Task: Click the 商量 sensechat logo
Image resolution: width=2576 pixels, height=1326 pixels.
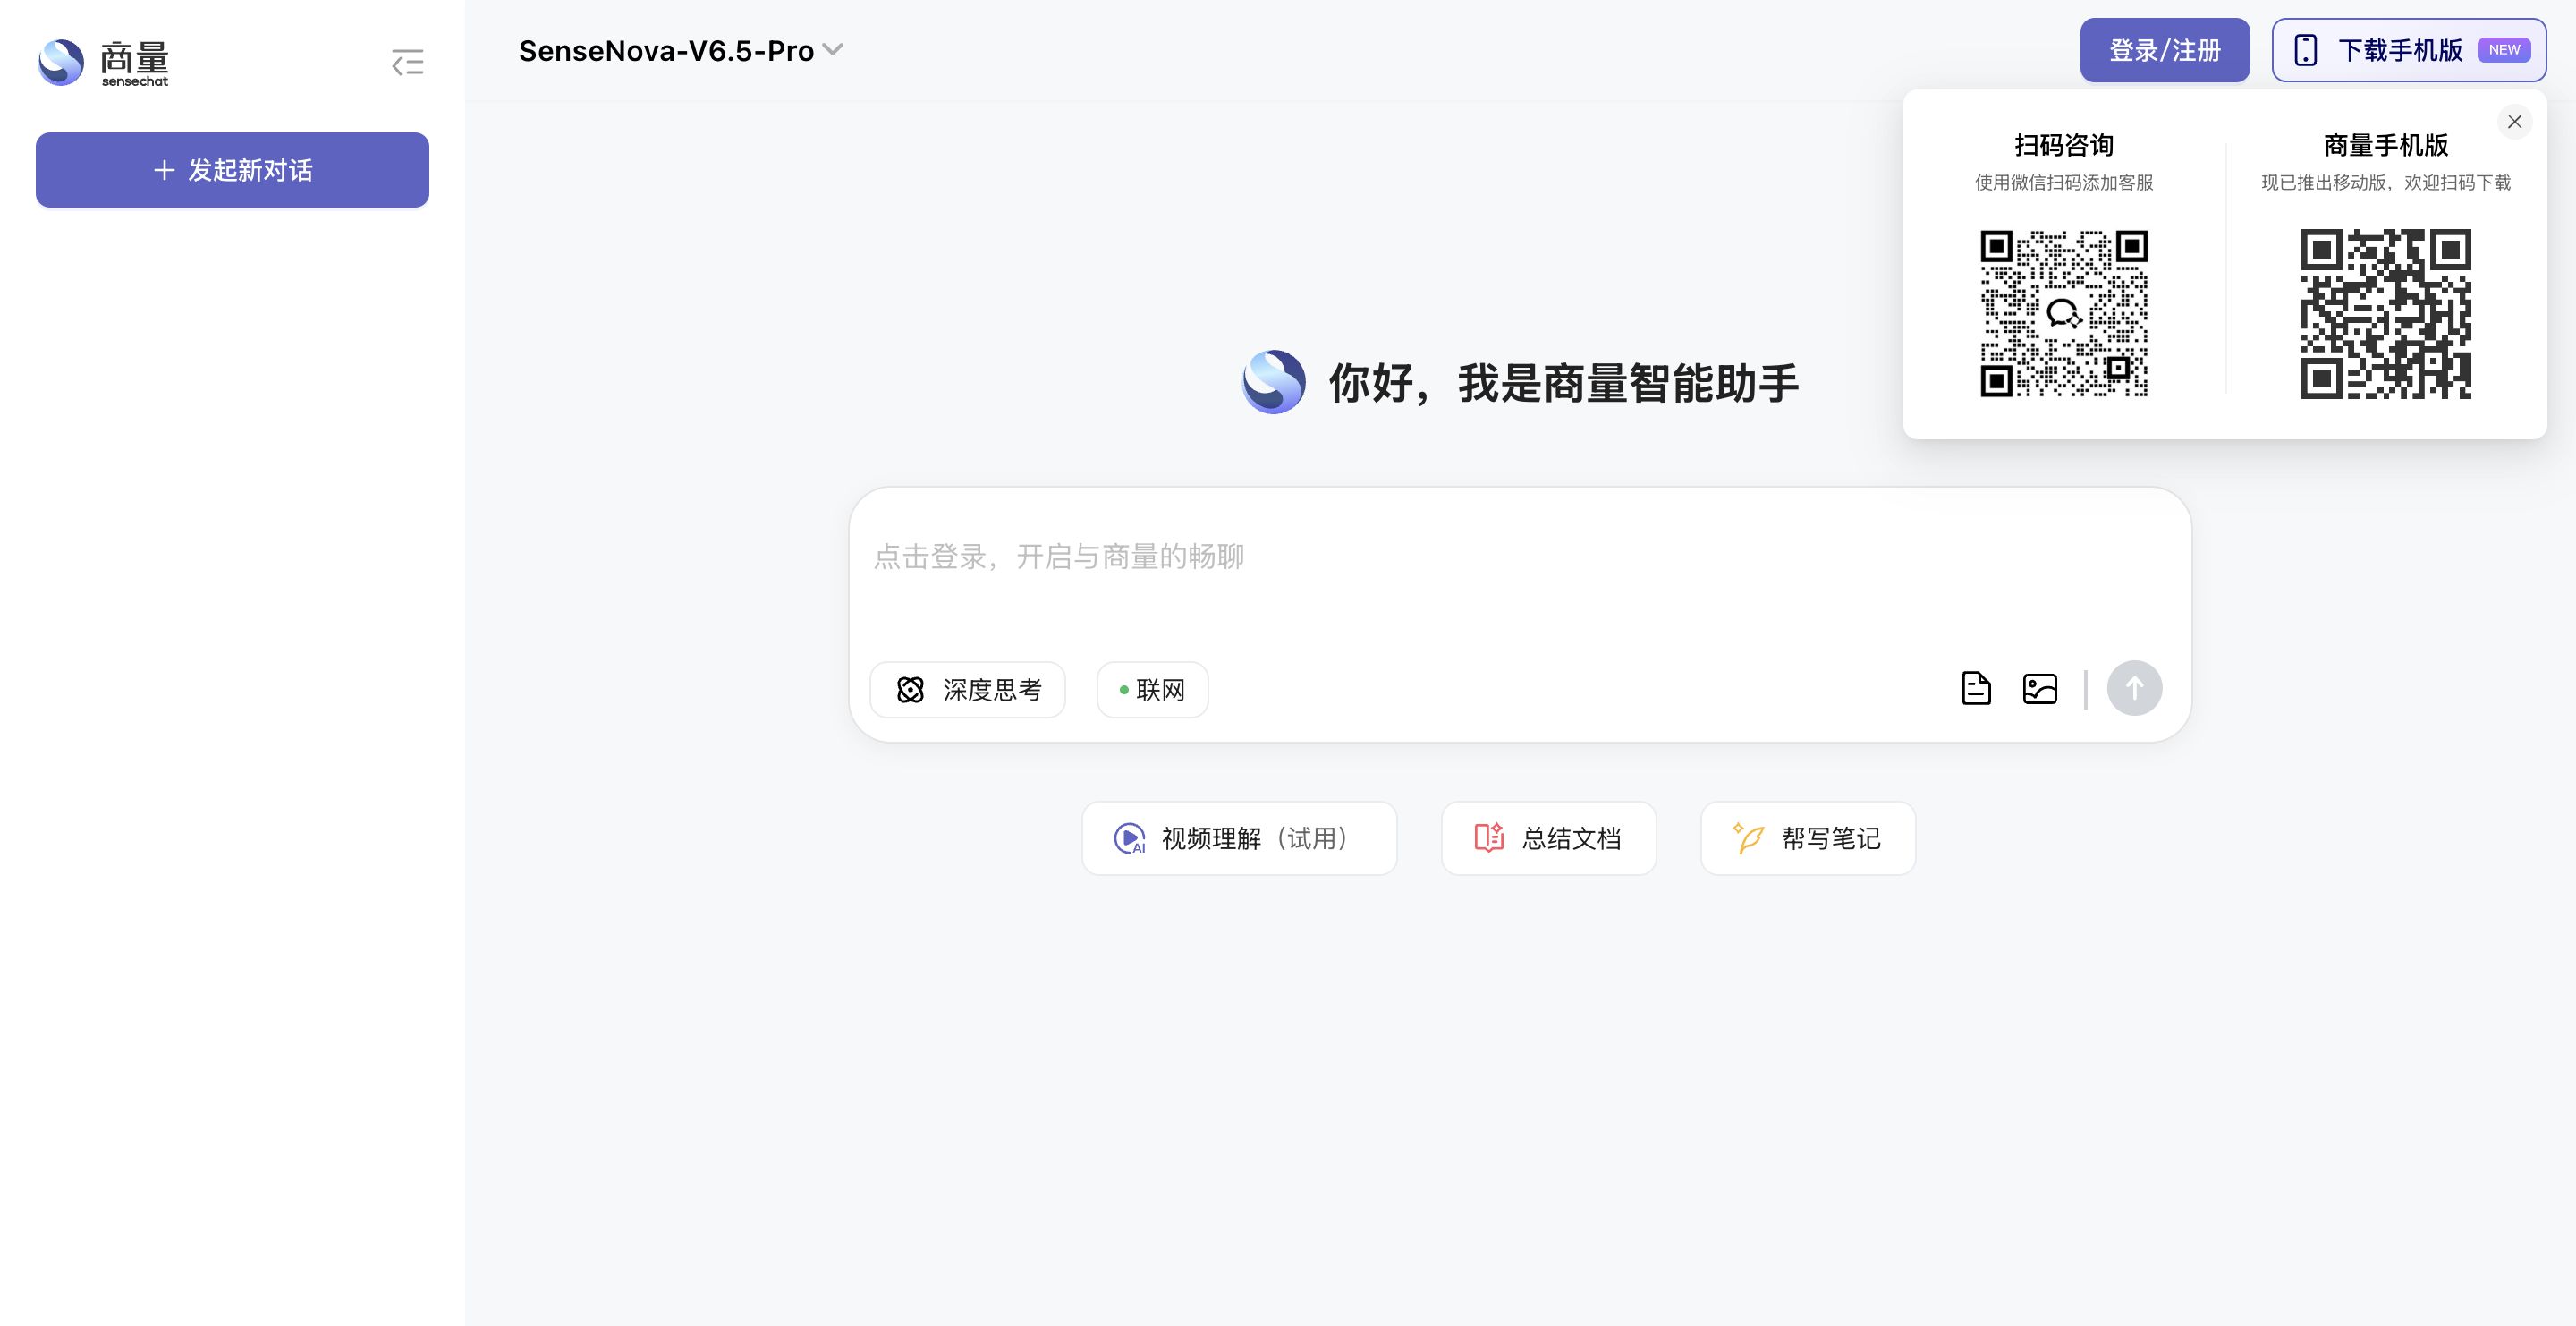Action: pos(104,61)
